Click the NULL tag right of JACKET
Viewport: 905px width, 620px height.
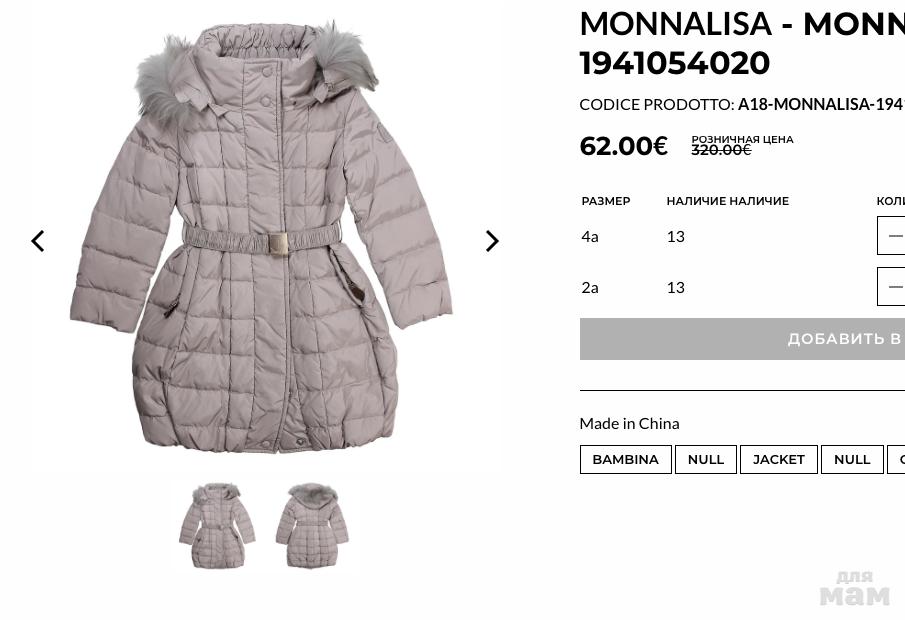[x=852, y=460]
